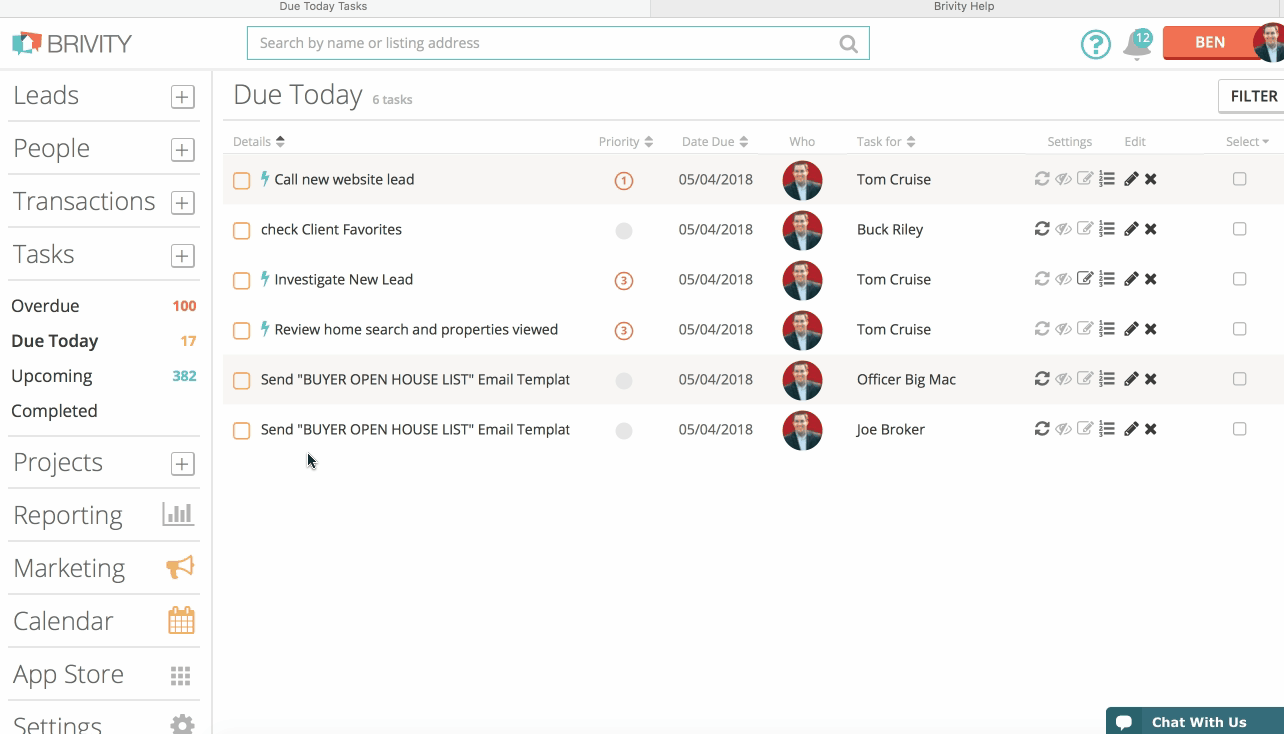
Task: Delete the check Client Favorites task
Action: point(1151,229)
